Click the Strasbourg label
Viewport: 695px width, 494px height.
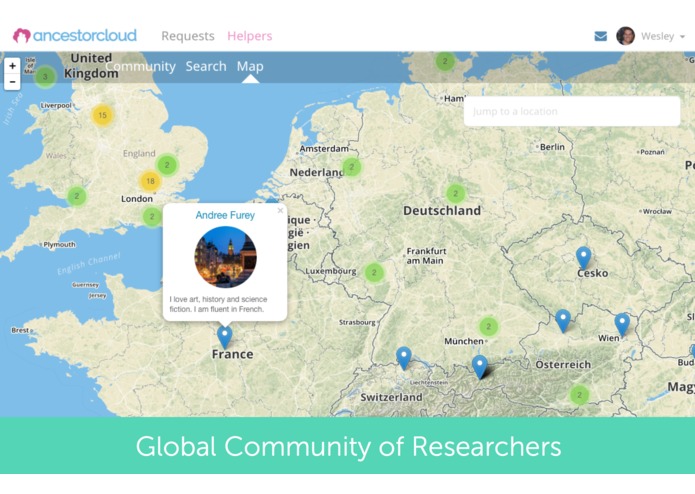click(x=357, y=322)
